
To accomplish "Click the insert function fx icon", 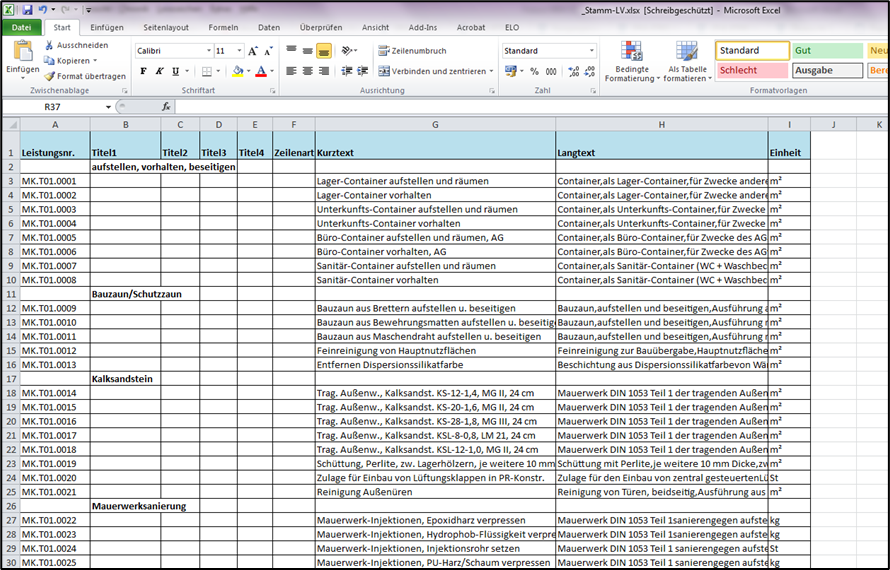I will pos(166,106).
